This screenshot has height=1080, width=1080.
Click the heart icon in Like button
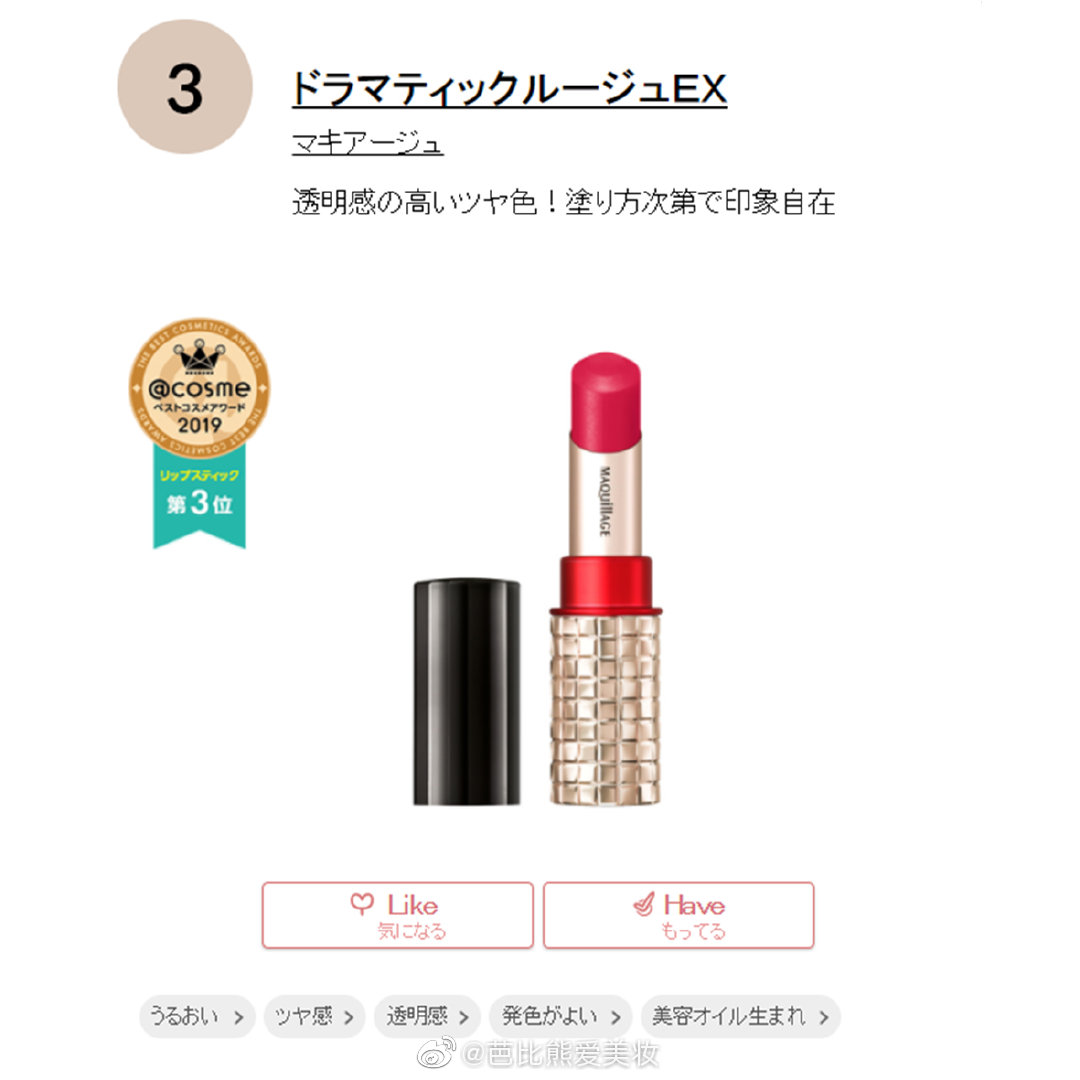click(362, 903)
